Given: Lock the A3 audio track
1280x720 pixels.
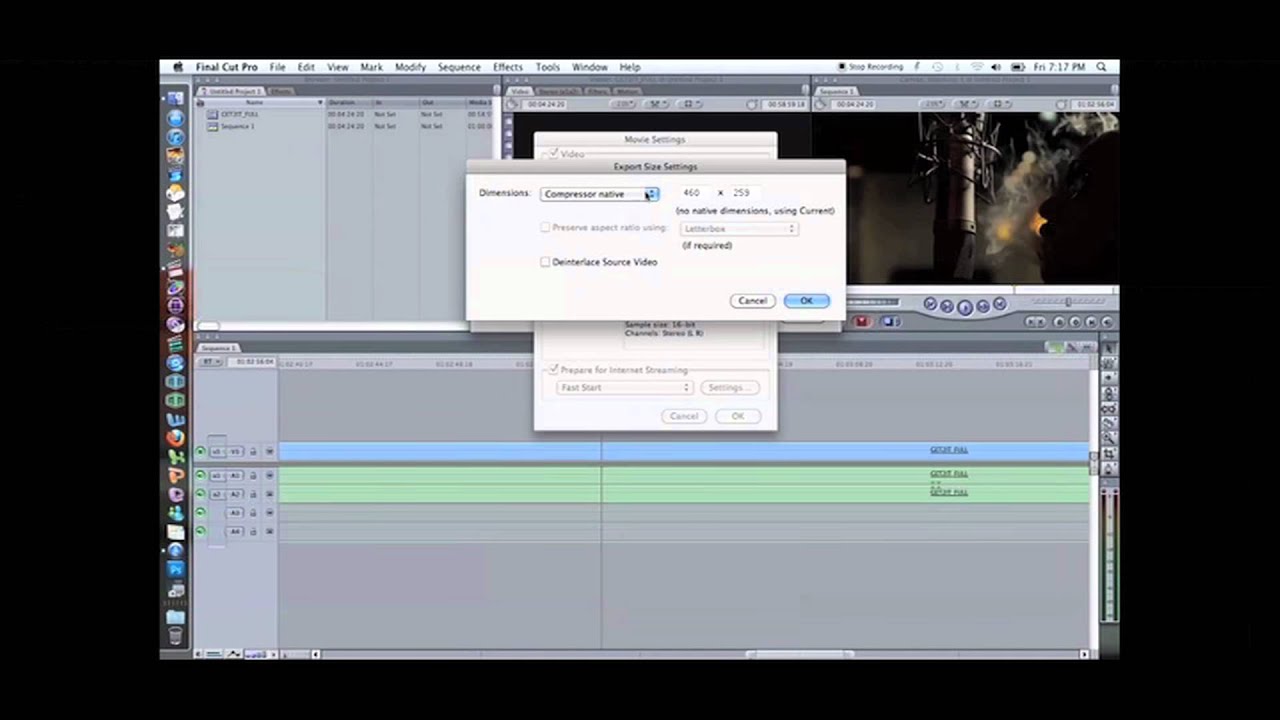Looking at the screenshot, I should (253, 513).
